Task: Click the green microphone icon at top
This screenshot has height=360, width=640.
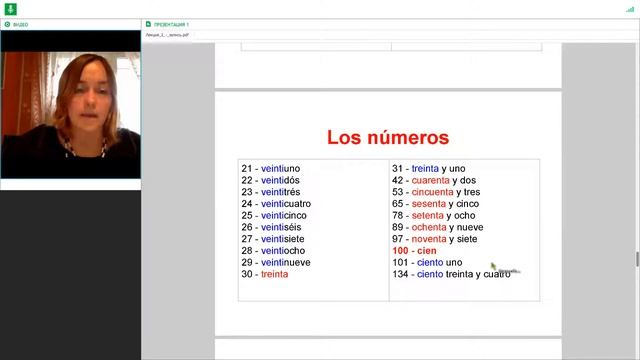Action: tap(11, 9)
